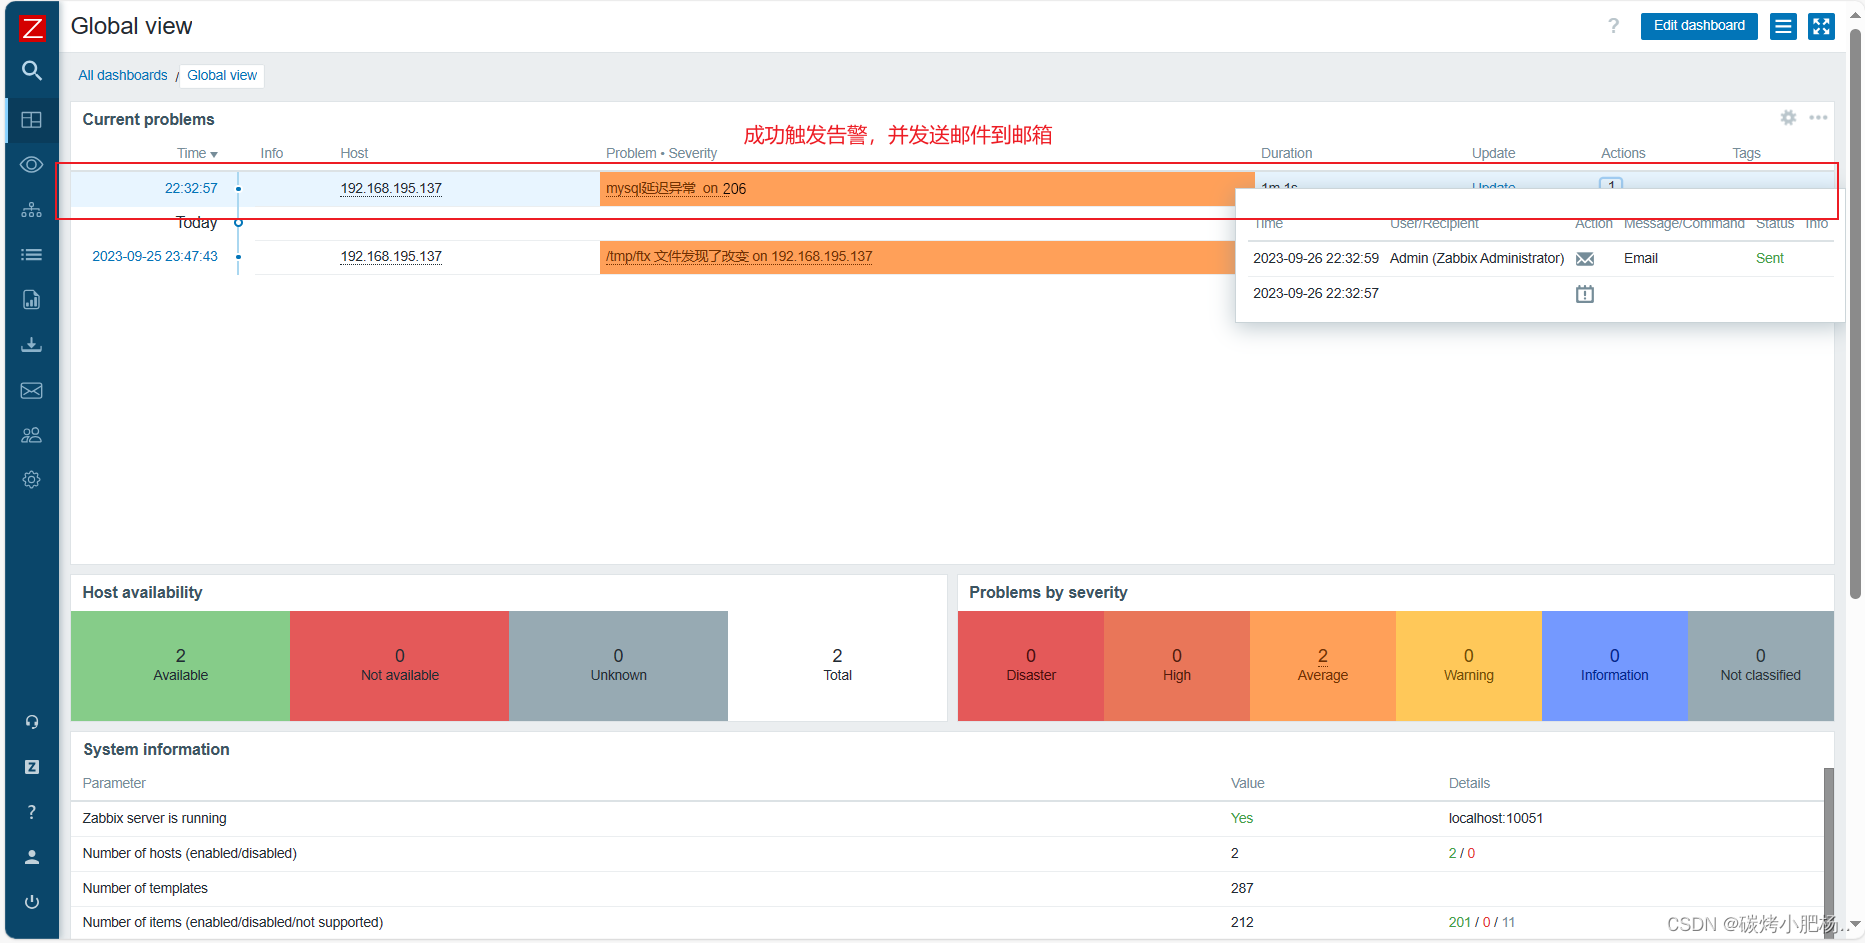Viewport: 1865px width, 943px height.
Task: Click the 2023-09-26 22:32:59 action time
Action: 1316,258
